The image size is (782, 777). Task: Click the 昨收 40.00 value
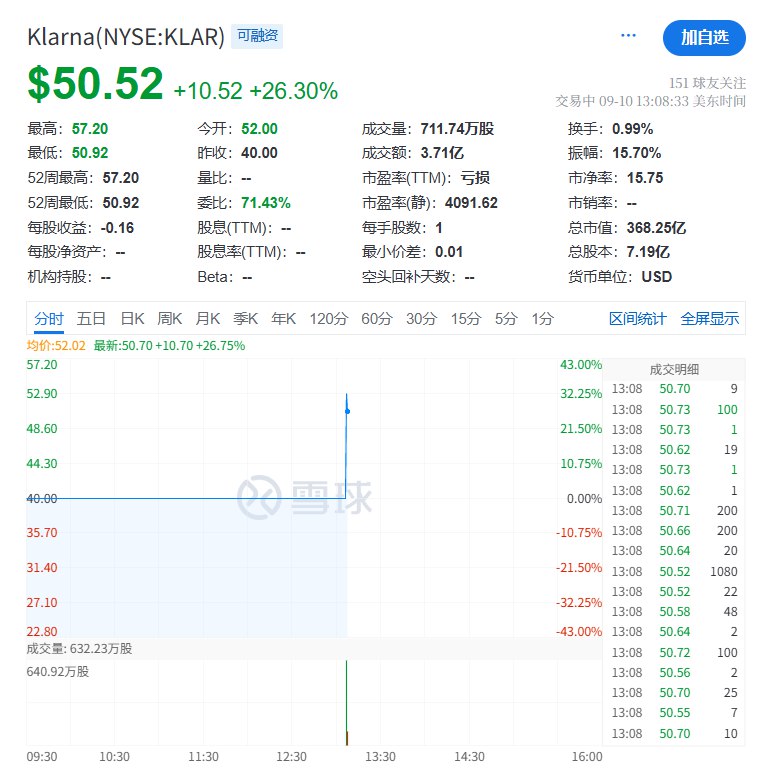pyautogui.click(x=259, y=153)
